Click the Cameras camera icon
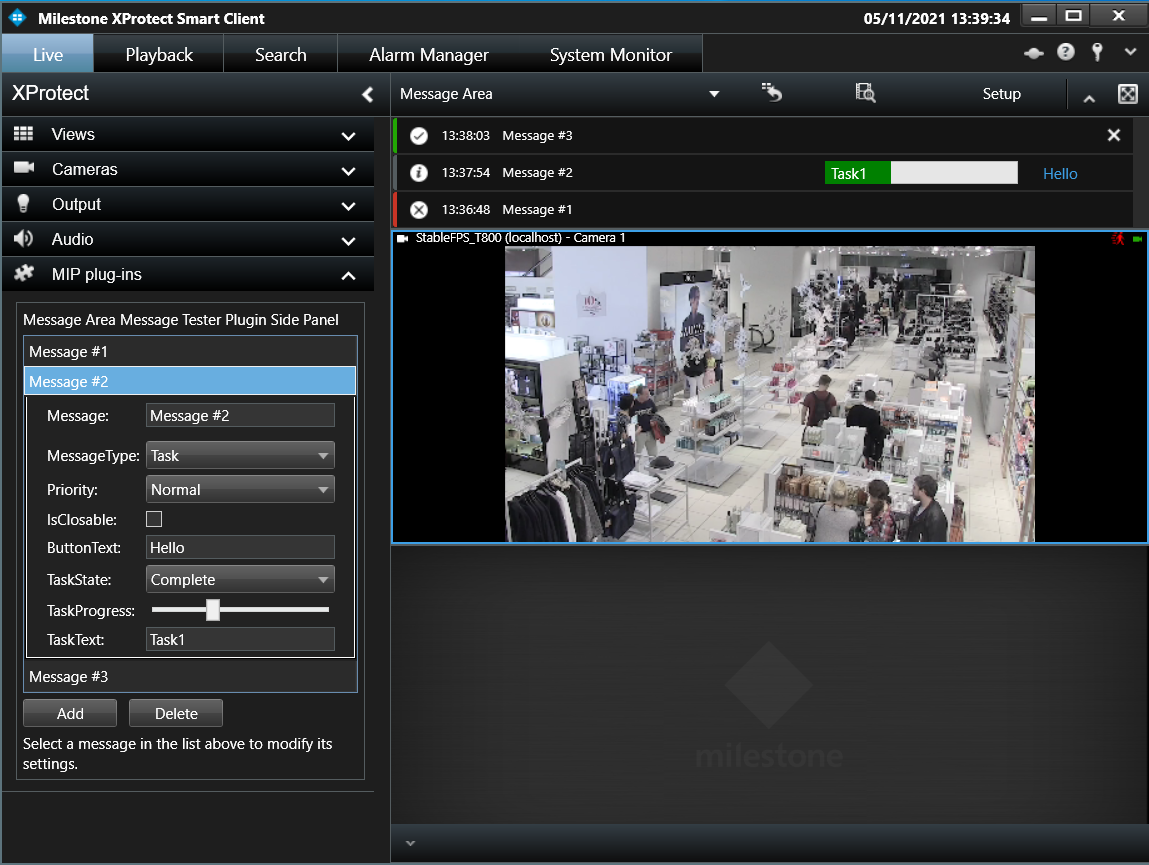Viewport: 1149px width, 865px height. click(x=24, y=168)
